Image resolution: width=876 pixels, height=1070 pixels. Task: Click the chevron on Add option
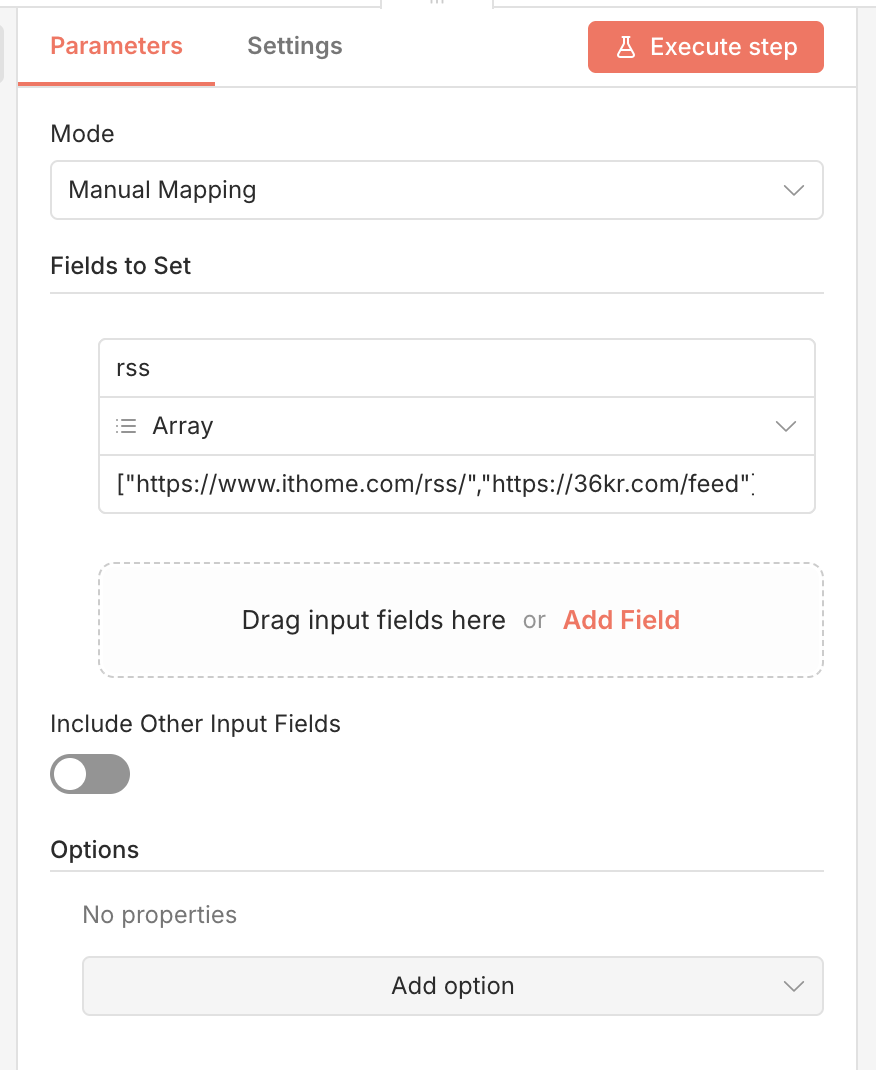794,986
